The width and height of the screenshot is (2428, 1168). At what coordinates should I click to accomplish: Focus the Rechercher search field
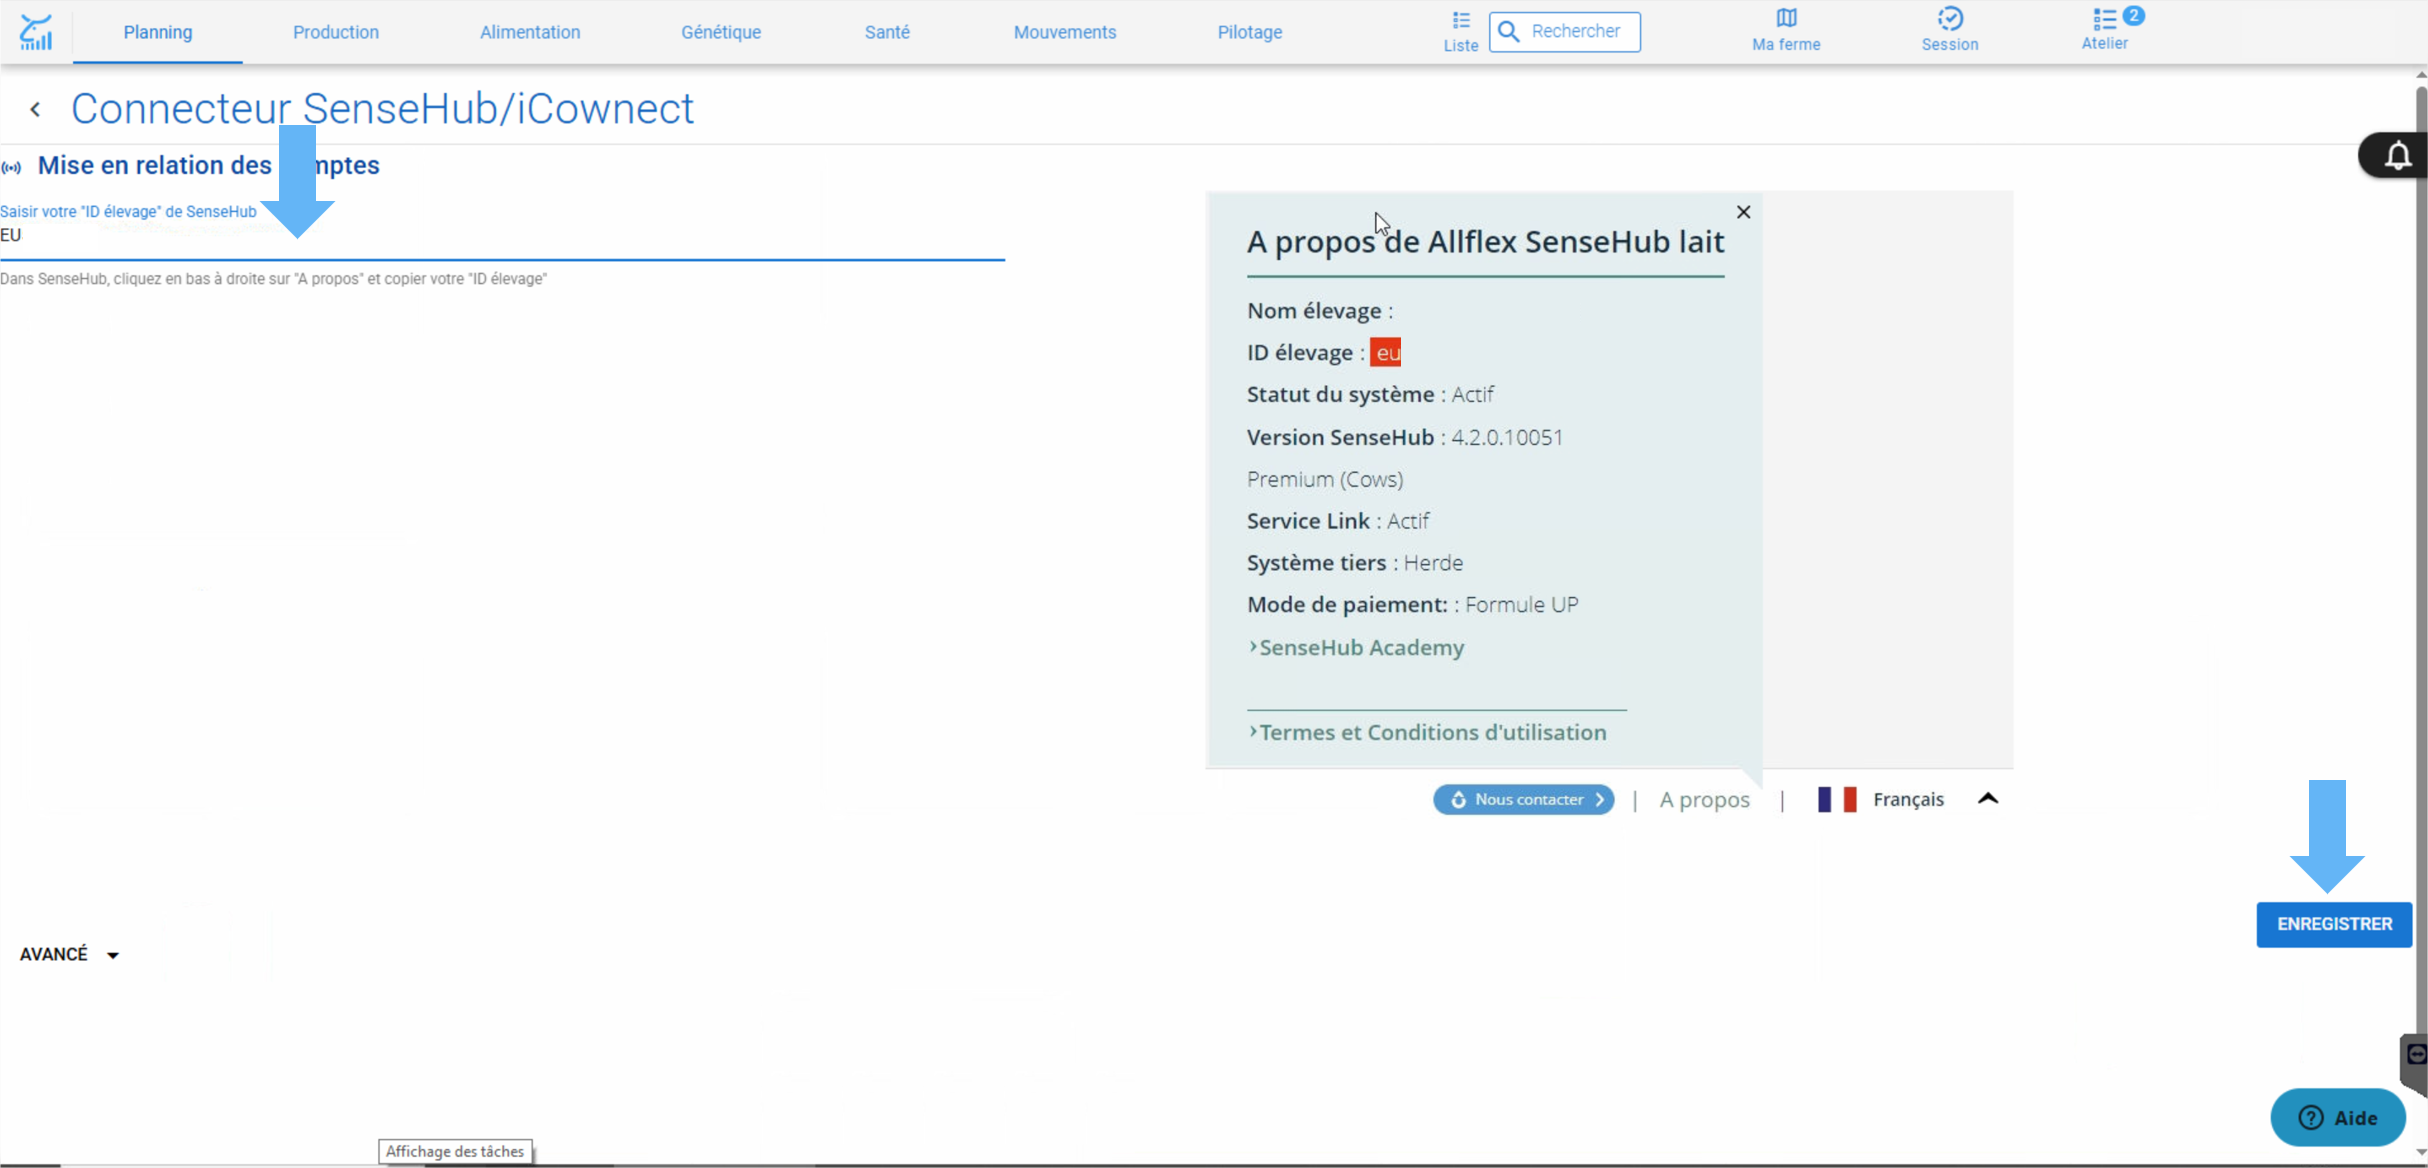pyautogui.click(x=1565, y=32)
